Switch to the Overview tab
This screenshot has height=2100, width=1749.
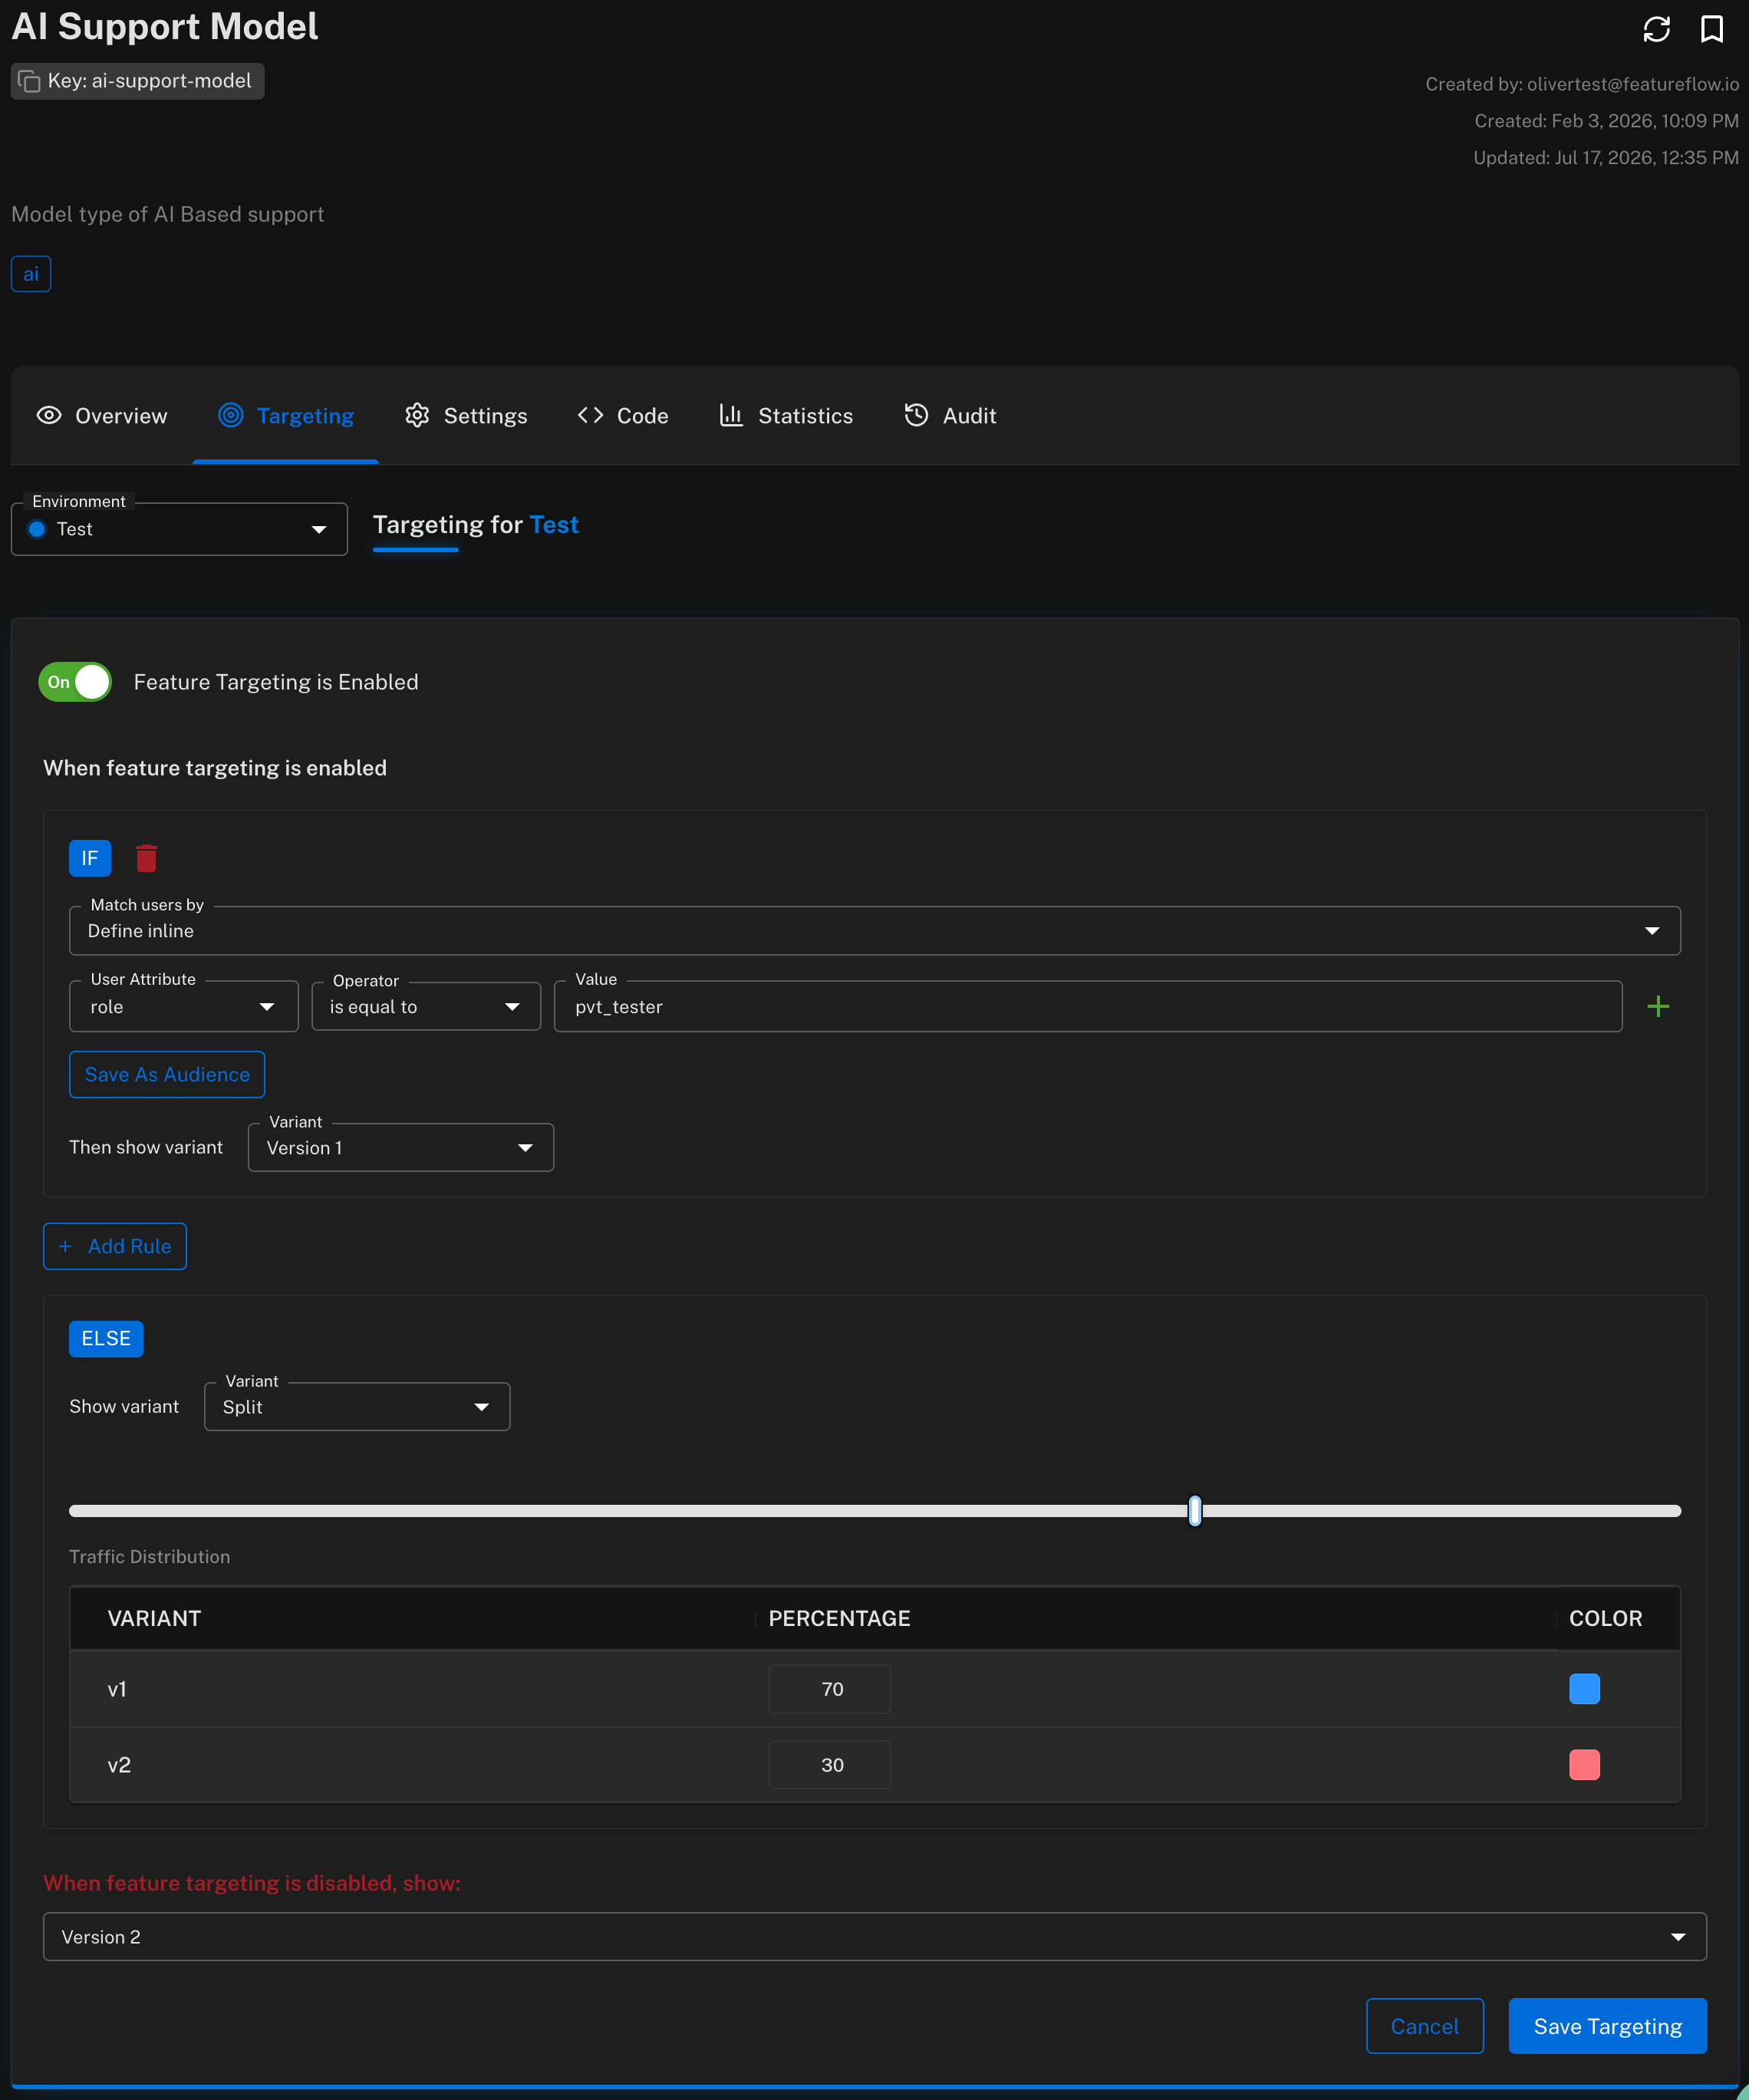coord(102,416)
